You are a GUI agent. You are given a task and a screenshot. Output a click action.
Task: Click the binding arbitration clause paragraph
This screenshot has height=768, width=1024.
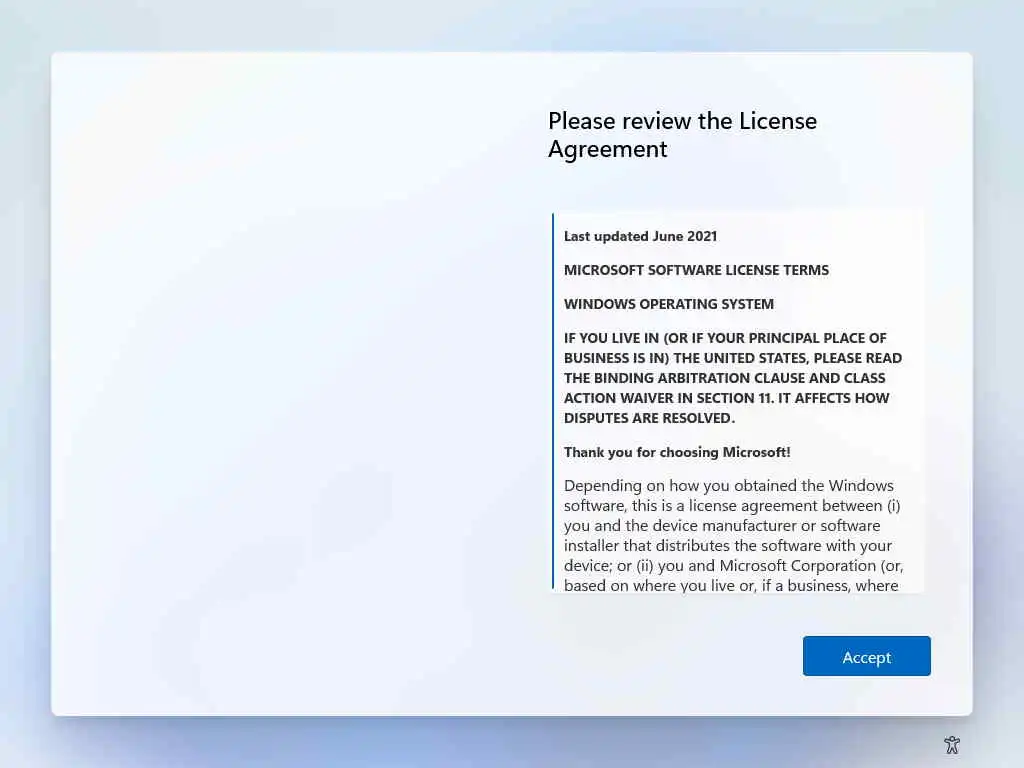tap(733, 378)
